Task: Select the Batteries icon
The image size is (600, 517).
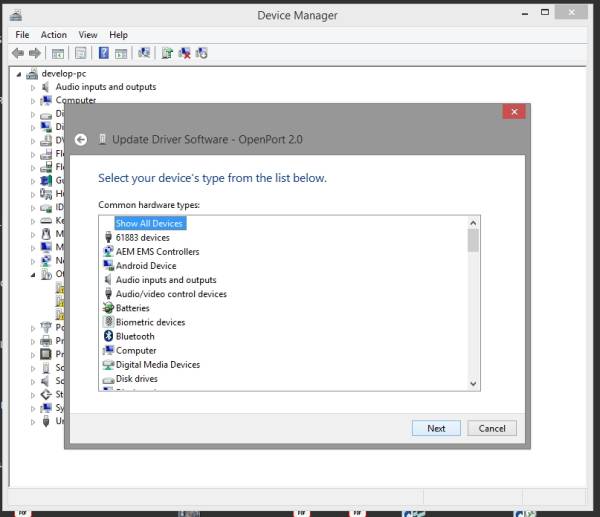Action: coord(108,308)
